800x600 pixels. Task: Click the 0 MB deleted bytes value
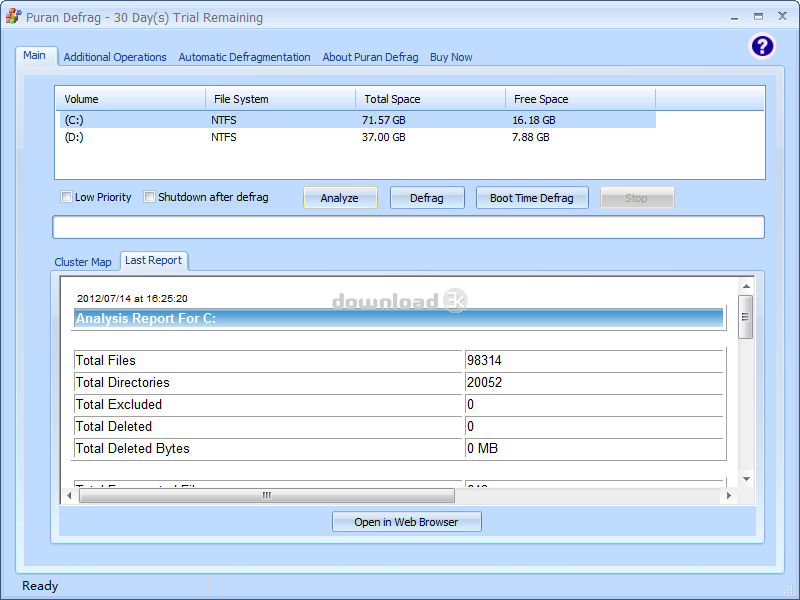pyautogui.click(x=482, y=448)
